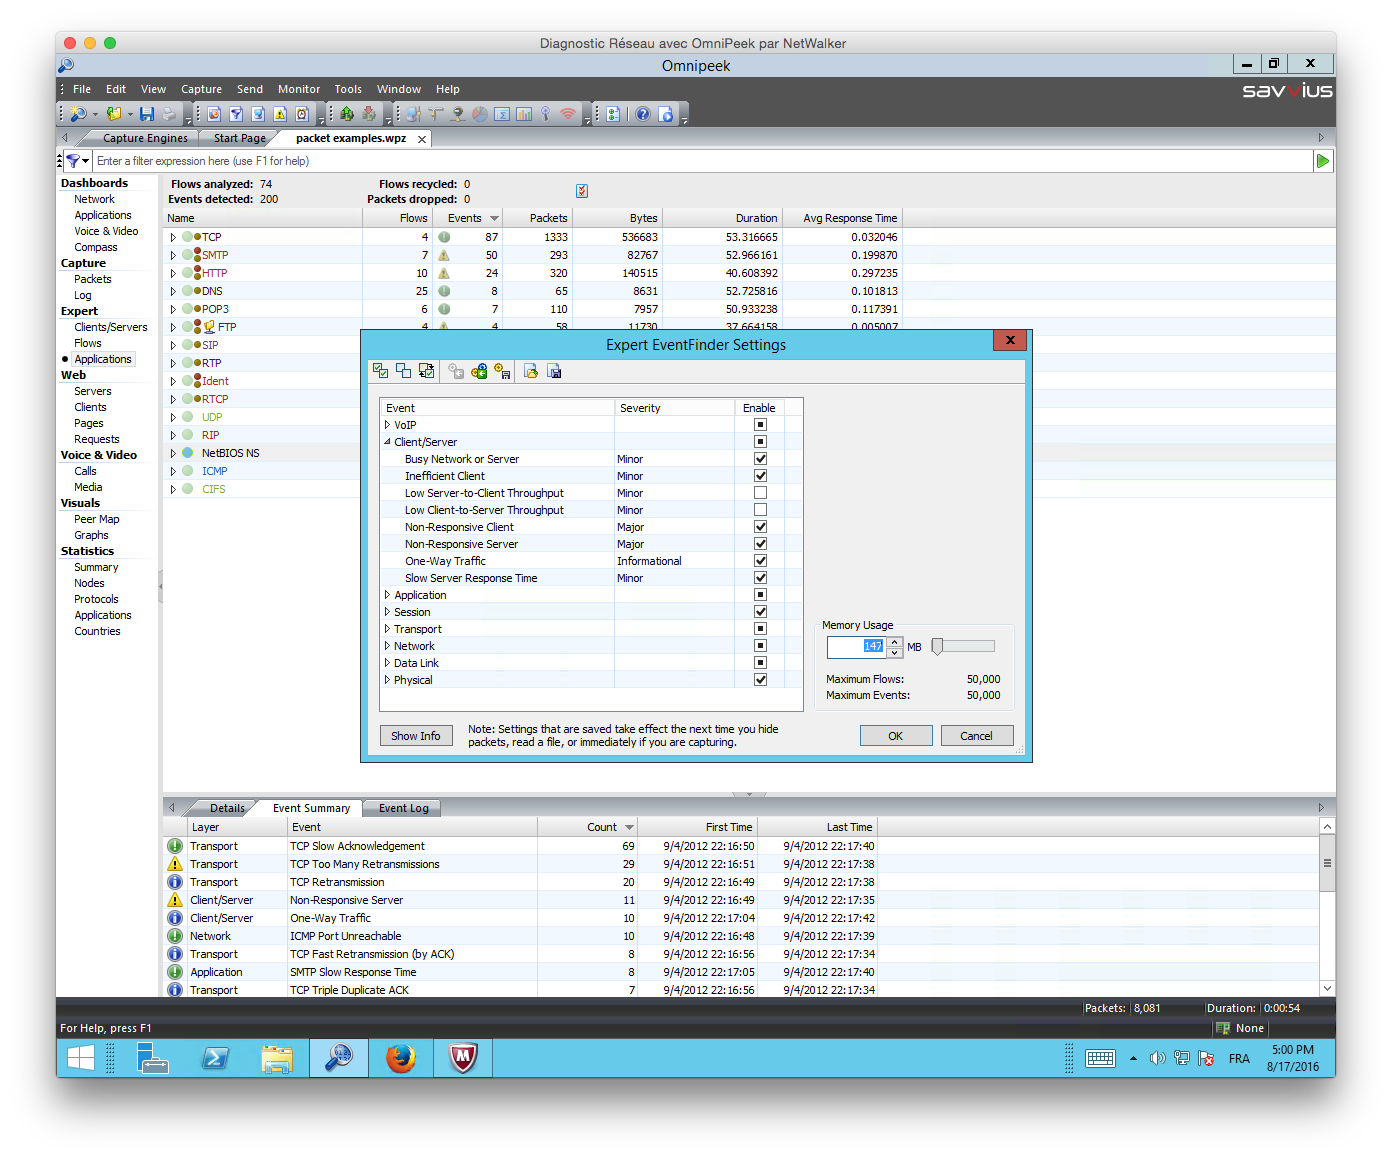This screenshot has width=1392, height=1158.
Task: Click the blue Help question mark icon
Action: (x=642, y=114)
